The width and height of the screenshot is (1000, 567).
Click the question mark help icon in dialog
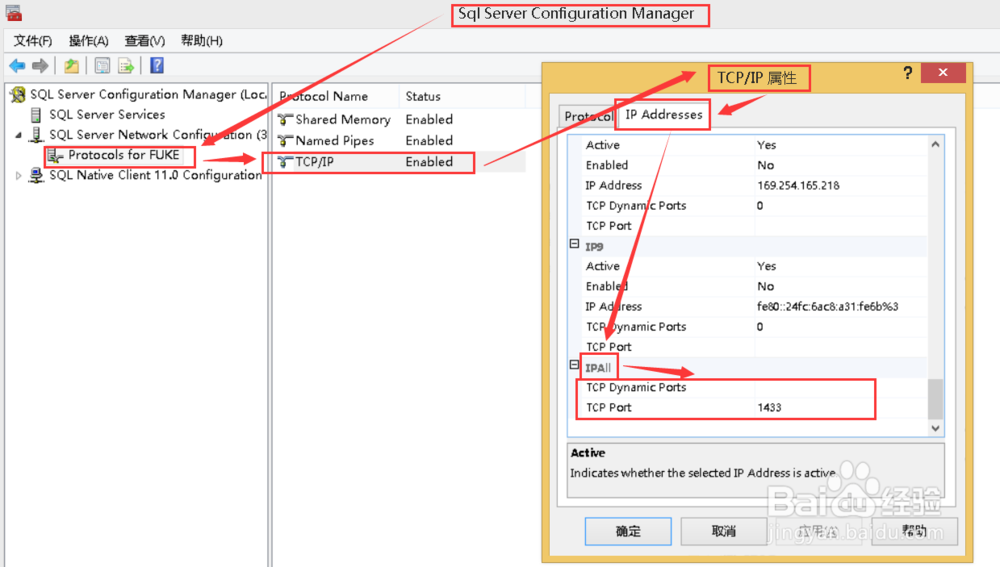click(908, 73)
